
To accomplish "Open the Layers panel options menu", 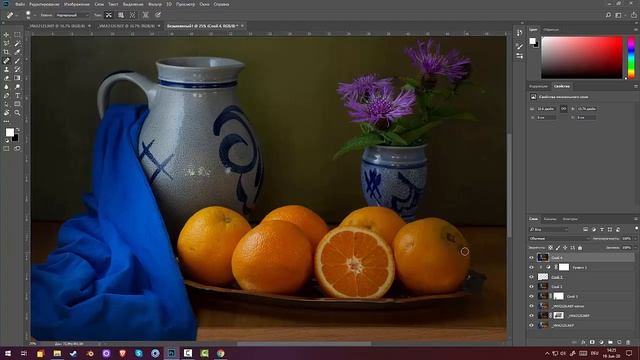I will point(636,219).
